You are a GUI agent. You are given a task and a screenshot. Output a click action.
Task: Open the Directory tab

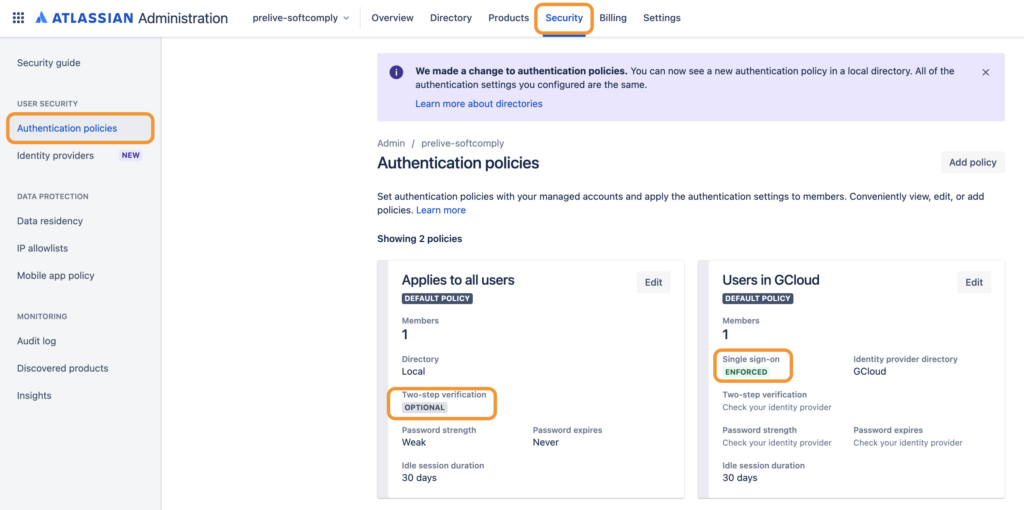(x=451, y=18)
